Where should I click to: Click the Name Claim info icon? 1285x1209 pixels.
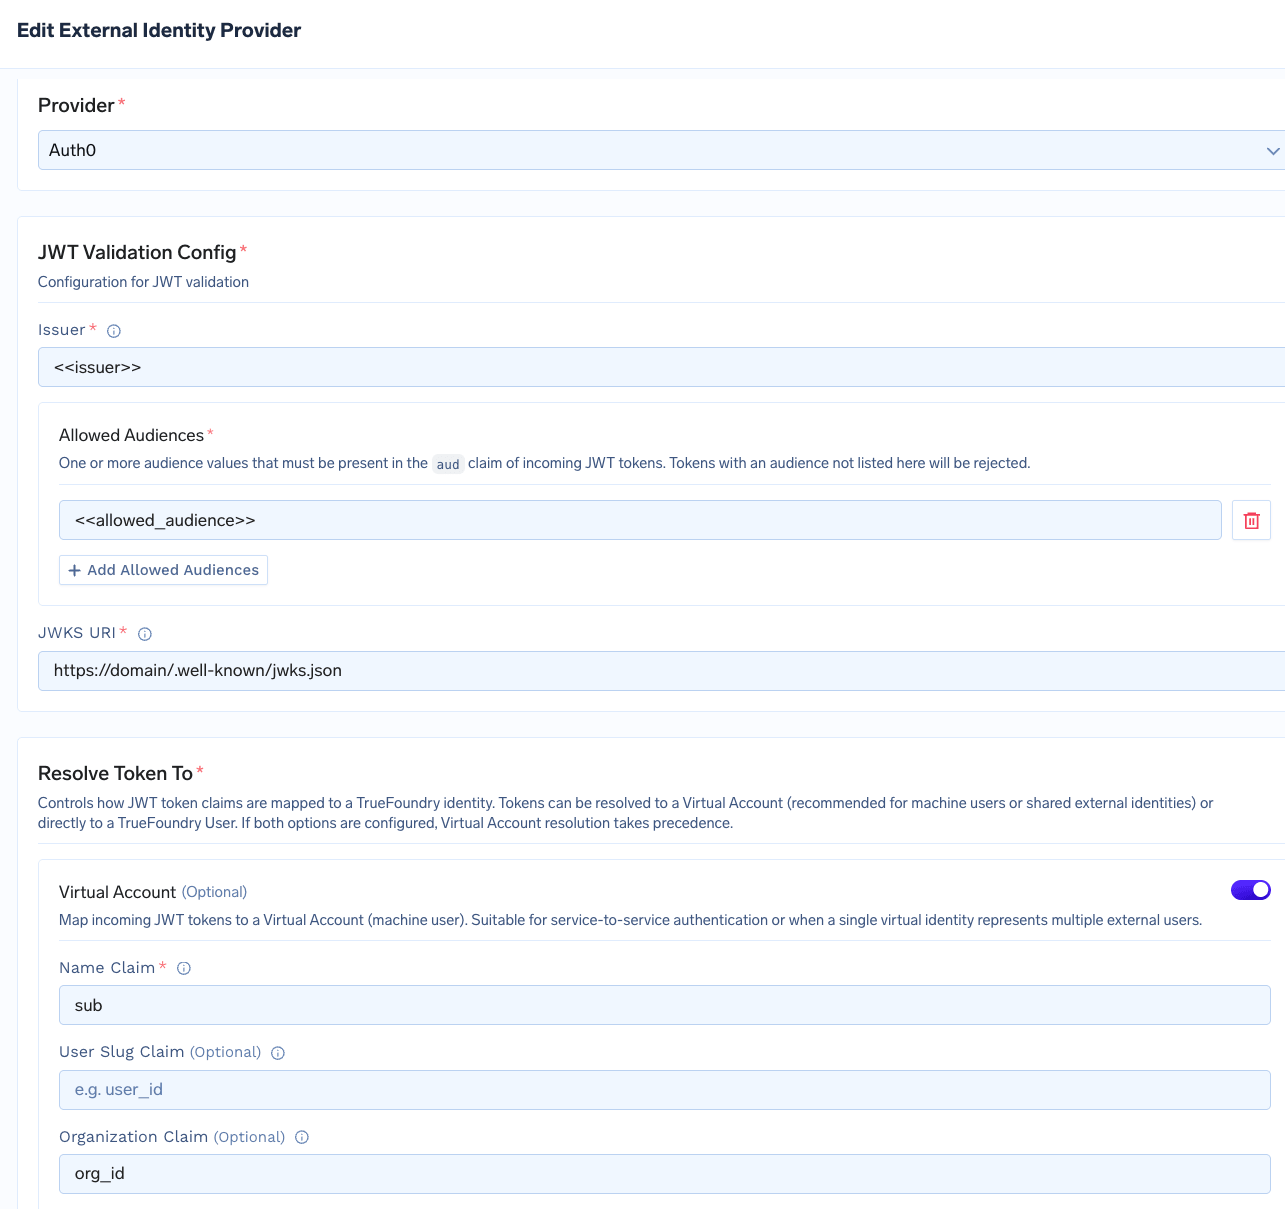pyautogui.click(x=184, y=968)
